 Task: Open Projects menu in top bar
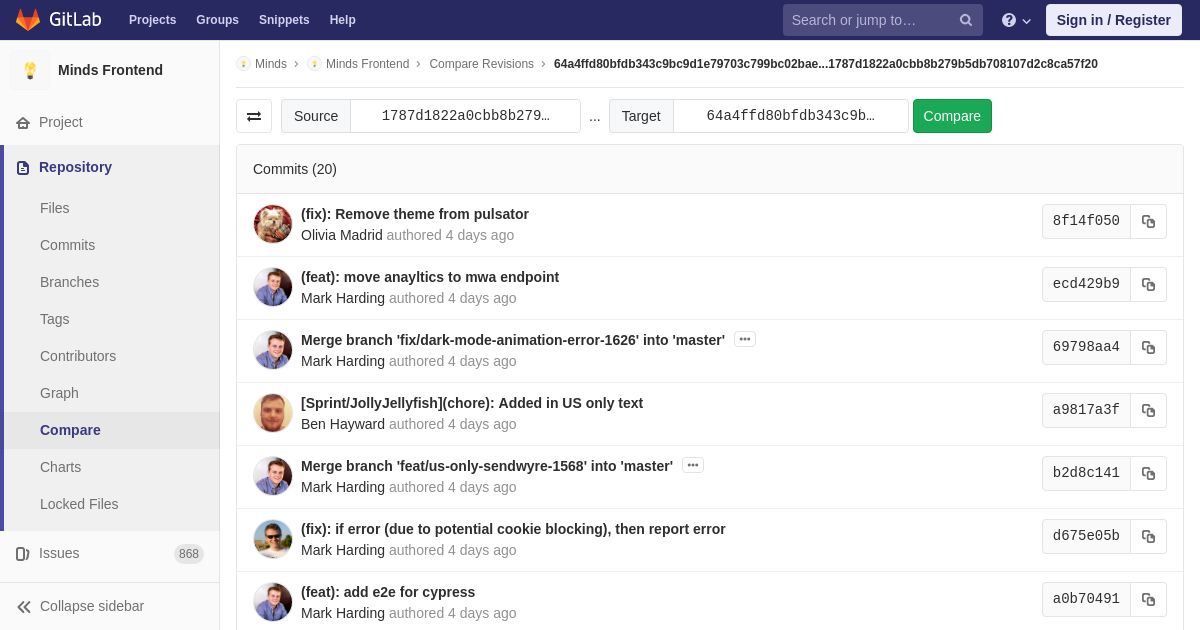click(152, 20)
